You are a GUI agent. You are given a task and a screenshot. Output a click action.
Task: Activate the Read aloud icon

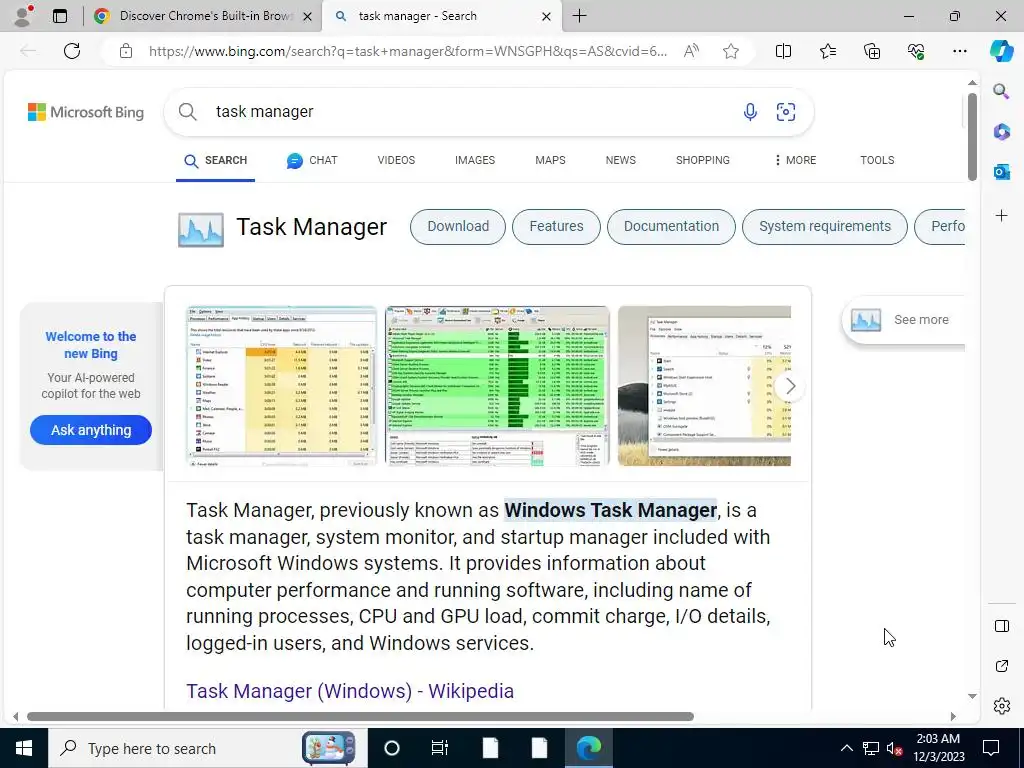[x=691, y=51]
